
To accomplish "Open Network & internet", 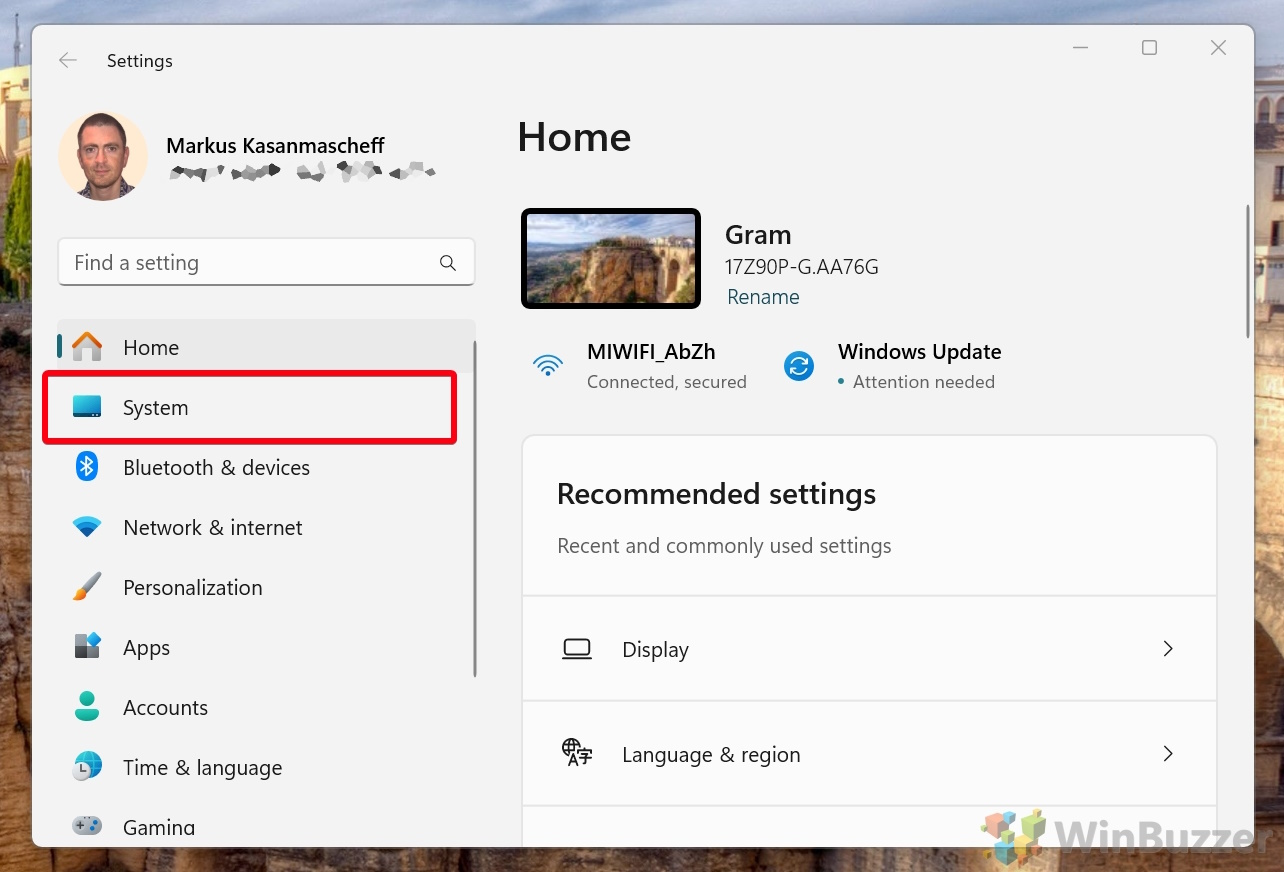I will point(266,527).
